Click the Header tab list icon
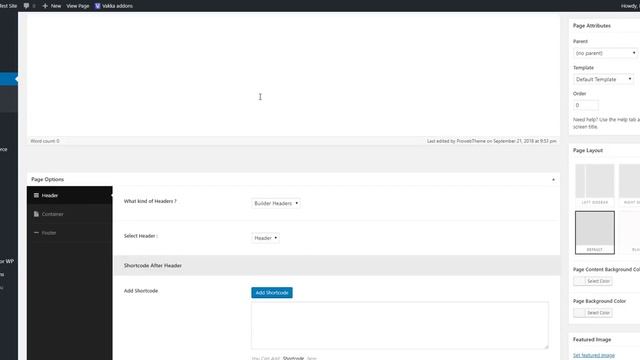This screenshot has width=640, height=360. tap(36, 196)
